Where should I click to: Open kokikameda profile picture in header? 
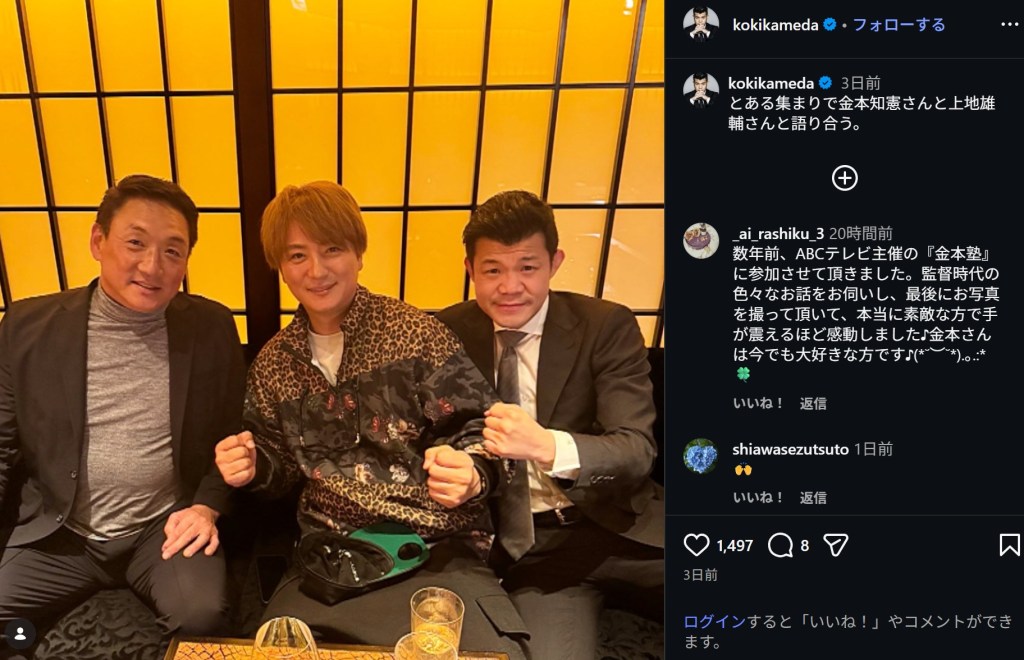point(701,25)
